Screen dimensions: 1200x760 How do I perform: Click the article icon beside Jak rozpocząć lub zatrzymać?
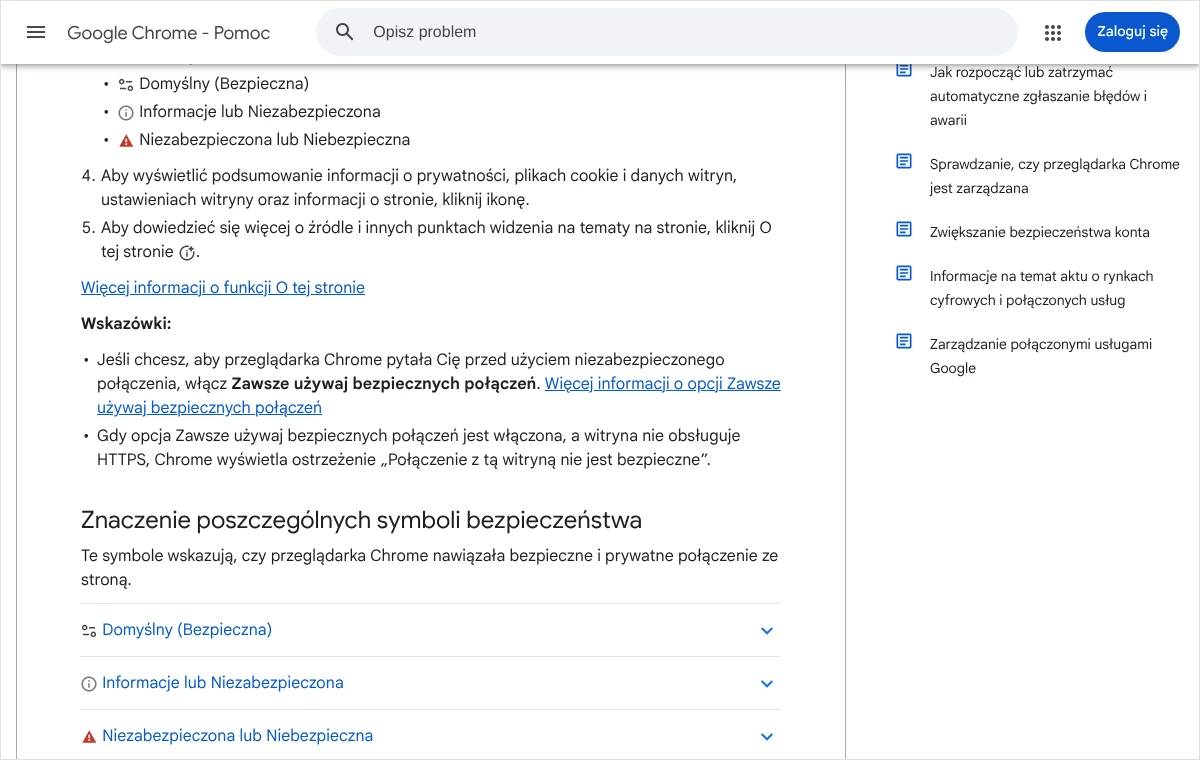pos(904,69)
